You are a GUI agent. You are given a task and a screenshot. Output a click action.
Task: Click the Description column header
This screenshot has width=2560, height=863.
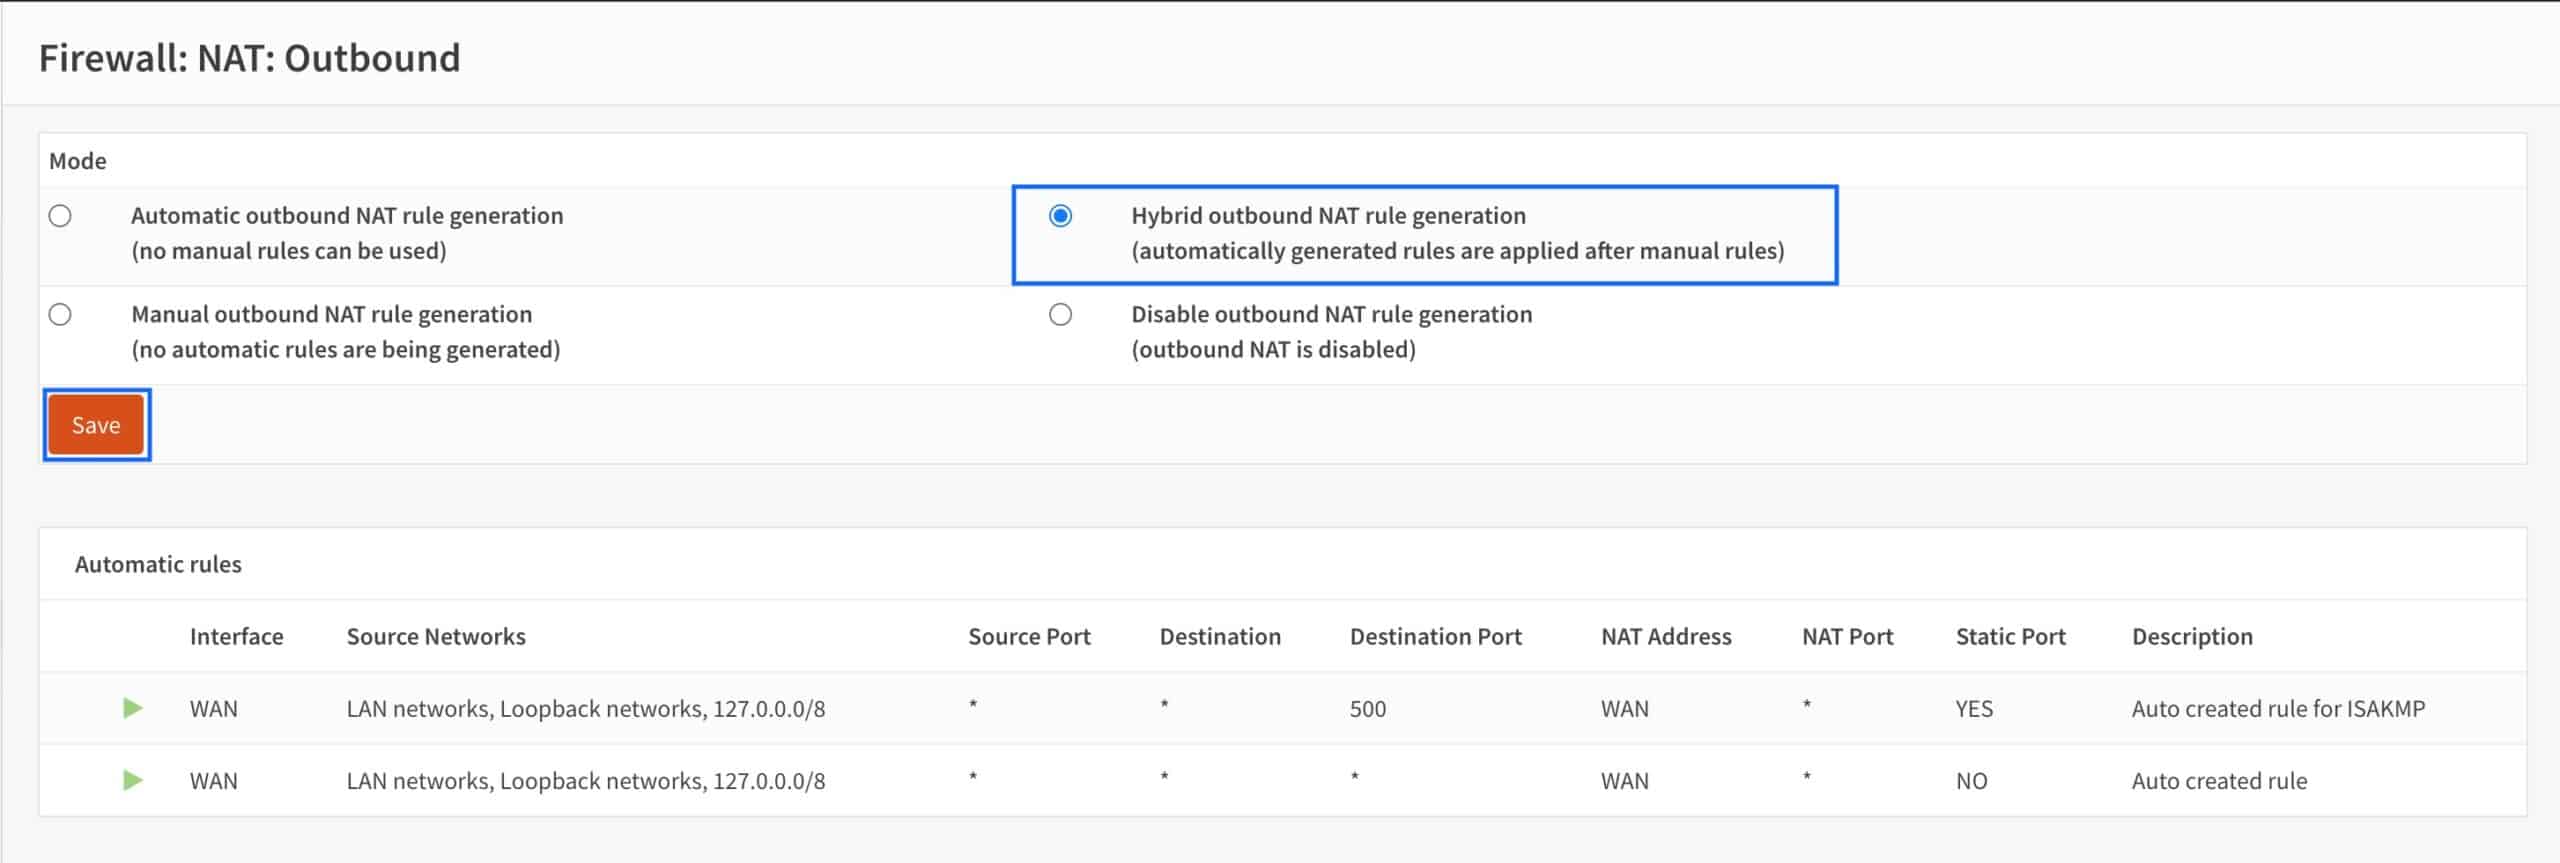pos(2192,637)
